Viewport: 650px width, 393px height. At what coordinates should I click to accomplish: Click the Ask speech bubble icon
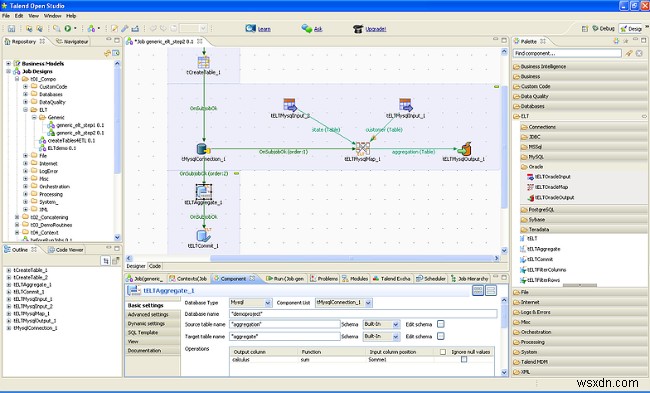pos(307,28)
